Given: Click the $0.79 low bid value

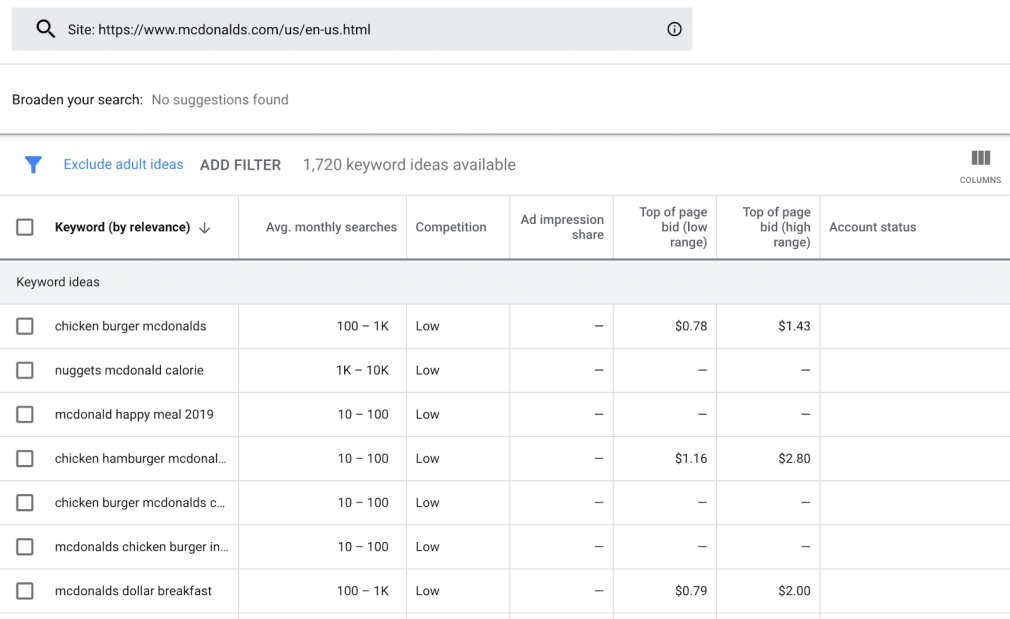Looking at the screenshot, I should click(x=691, y=591).
